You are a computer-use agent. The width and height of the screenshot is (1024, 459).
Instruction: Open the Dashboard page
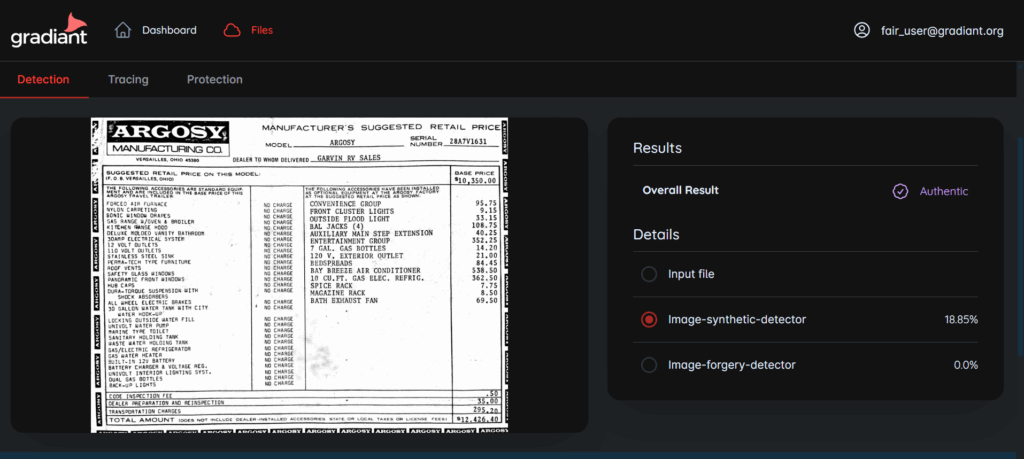[169, 30]
